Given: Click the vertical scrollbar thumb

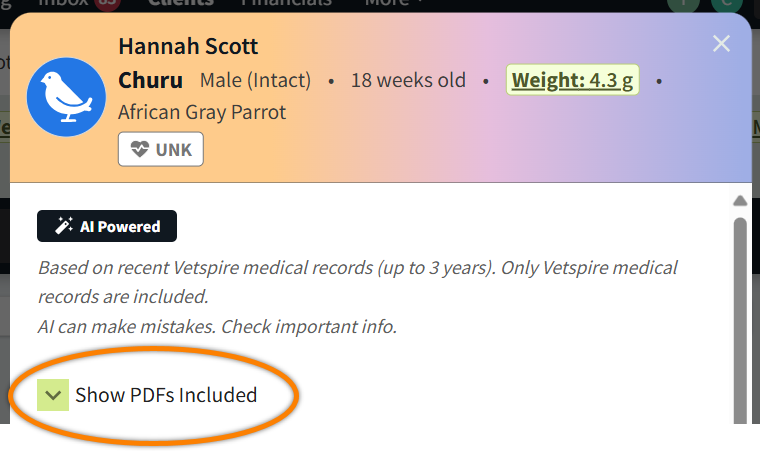Looking at the screenshot, I should point(740,320).
